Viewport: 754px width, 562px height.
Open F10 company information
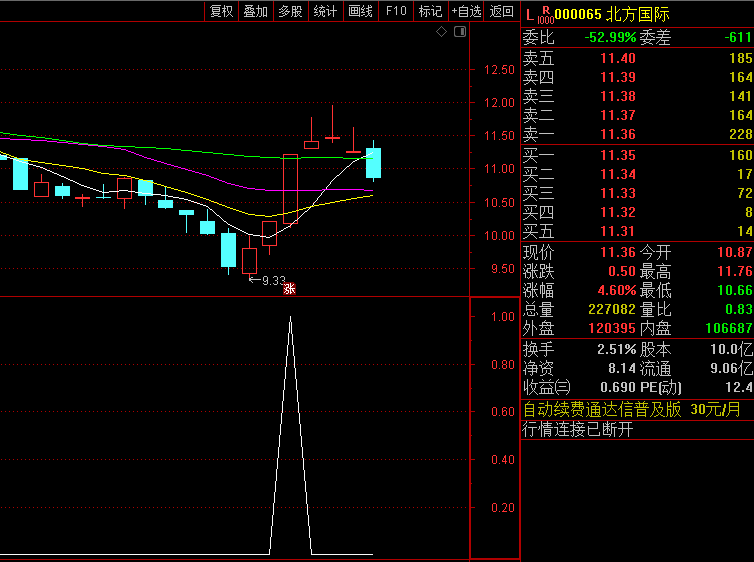[396, 11]
